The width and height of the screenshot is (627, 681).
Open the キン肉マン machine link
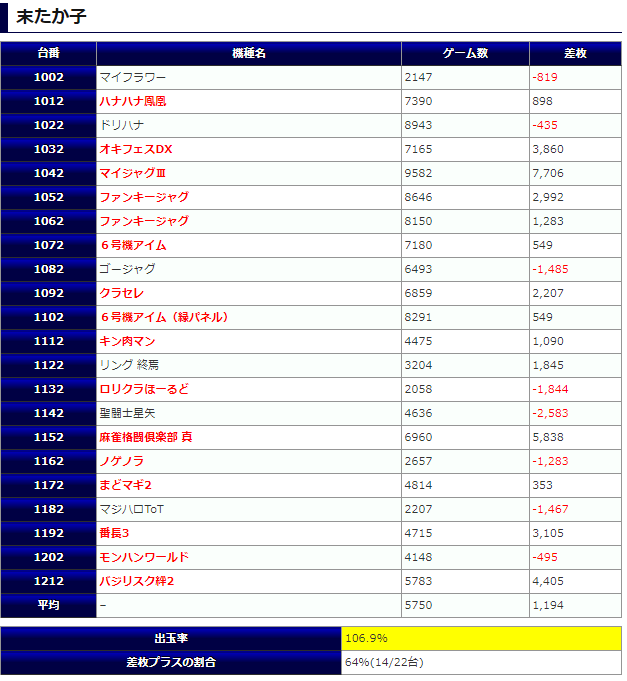(x=127, y=341)
